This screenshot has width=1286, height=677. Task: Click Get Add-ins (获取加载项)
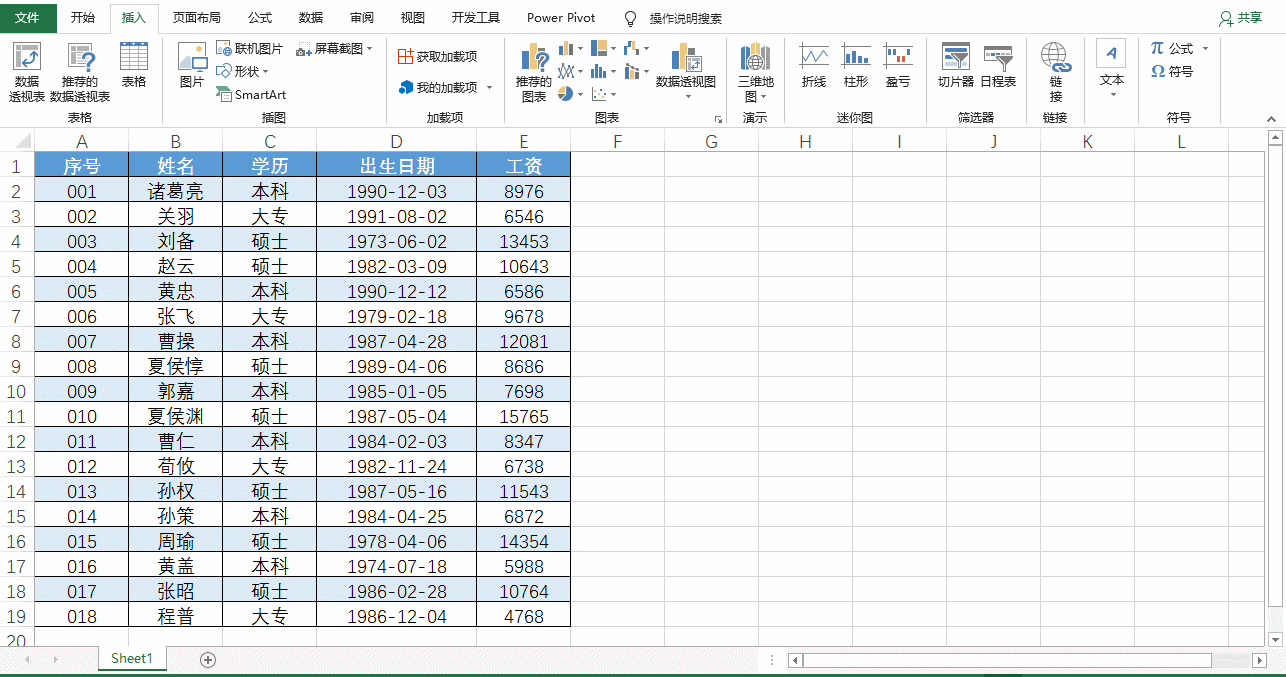click(x=437, y=57)
